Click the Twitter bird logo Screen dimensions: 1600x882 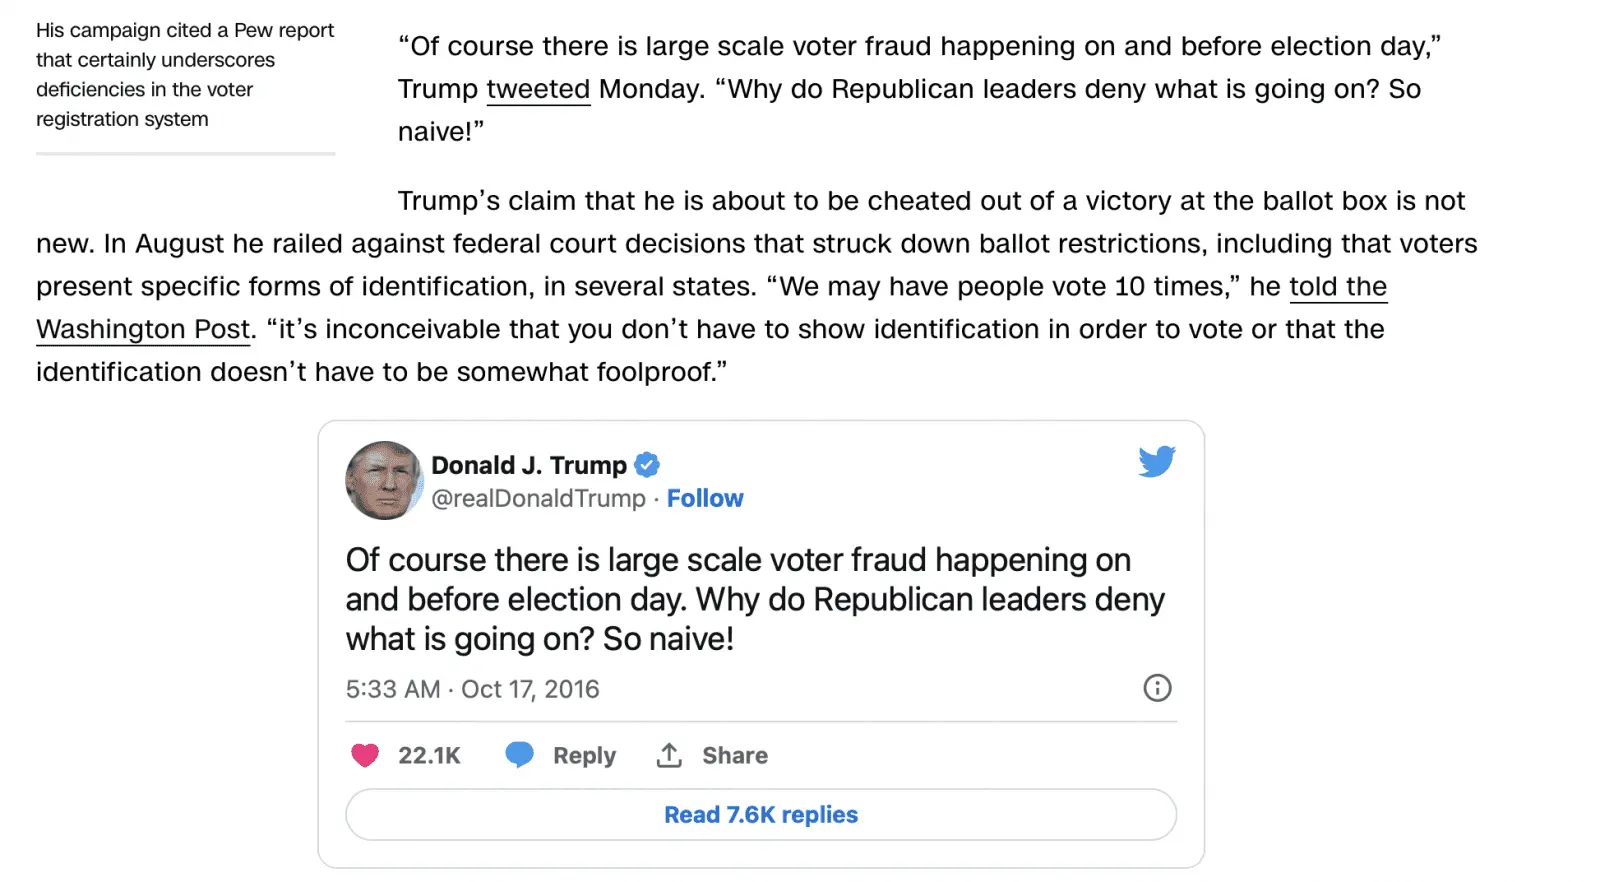tap(1156, 461)
